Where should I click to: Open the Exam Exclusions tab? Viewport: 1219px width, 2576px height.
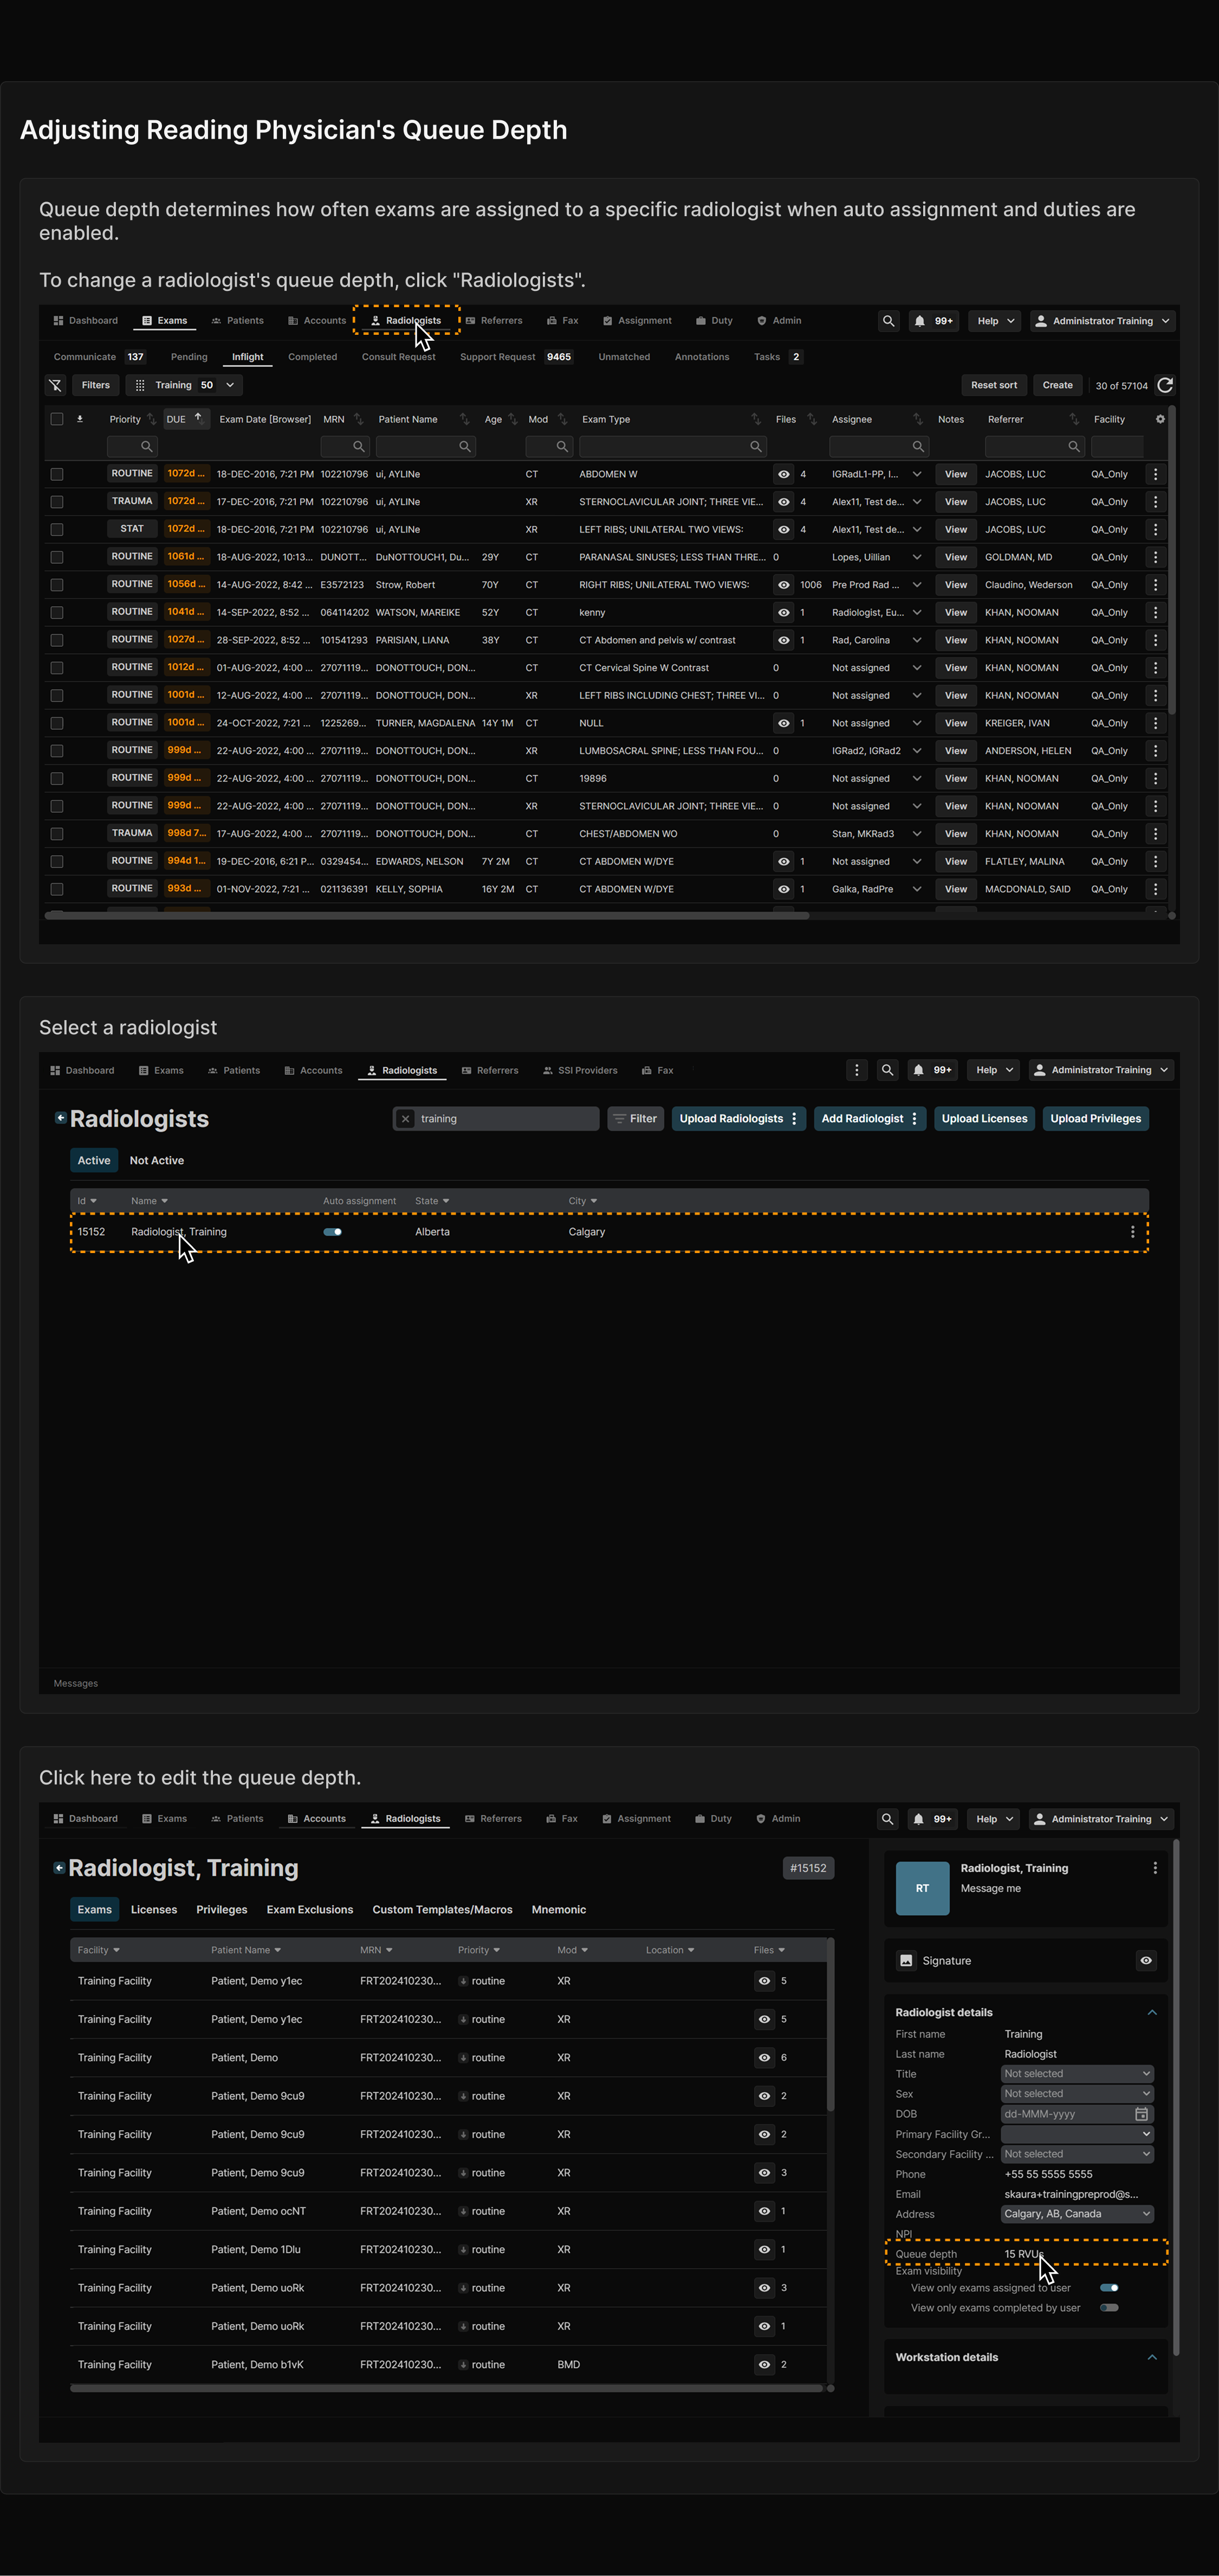coord(310,1910)
